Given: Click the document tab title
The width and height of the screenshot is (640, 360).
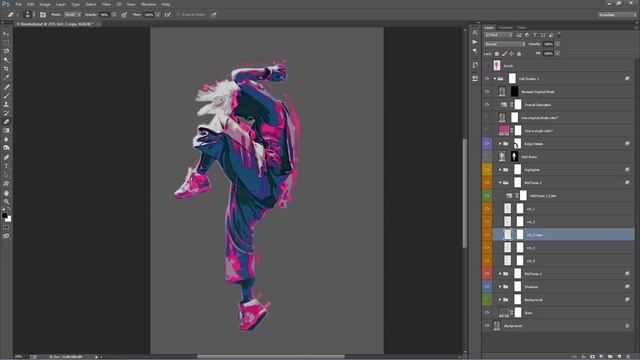Looking at the screenshot, I should tap(55, 24).
